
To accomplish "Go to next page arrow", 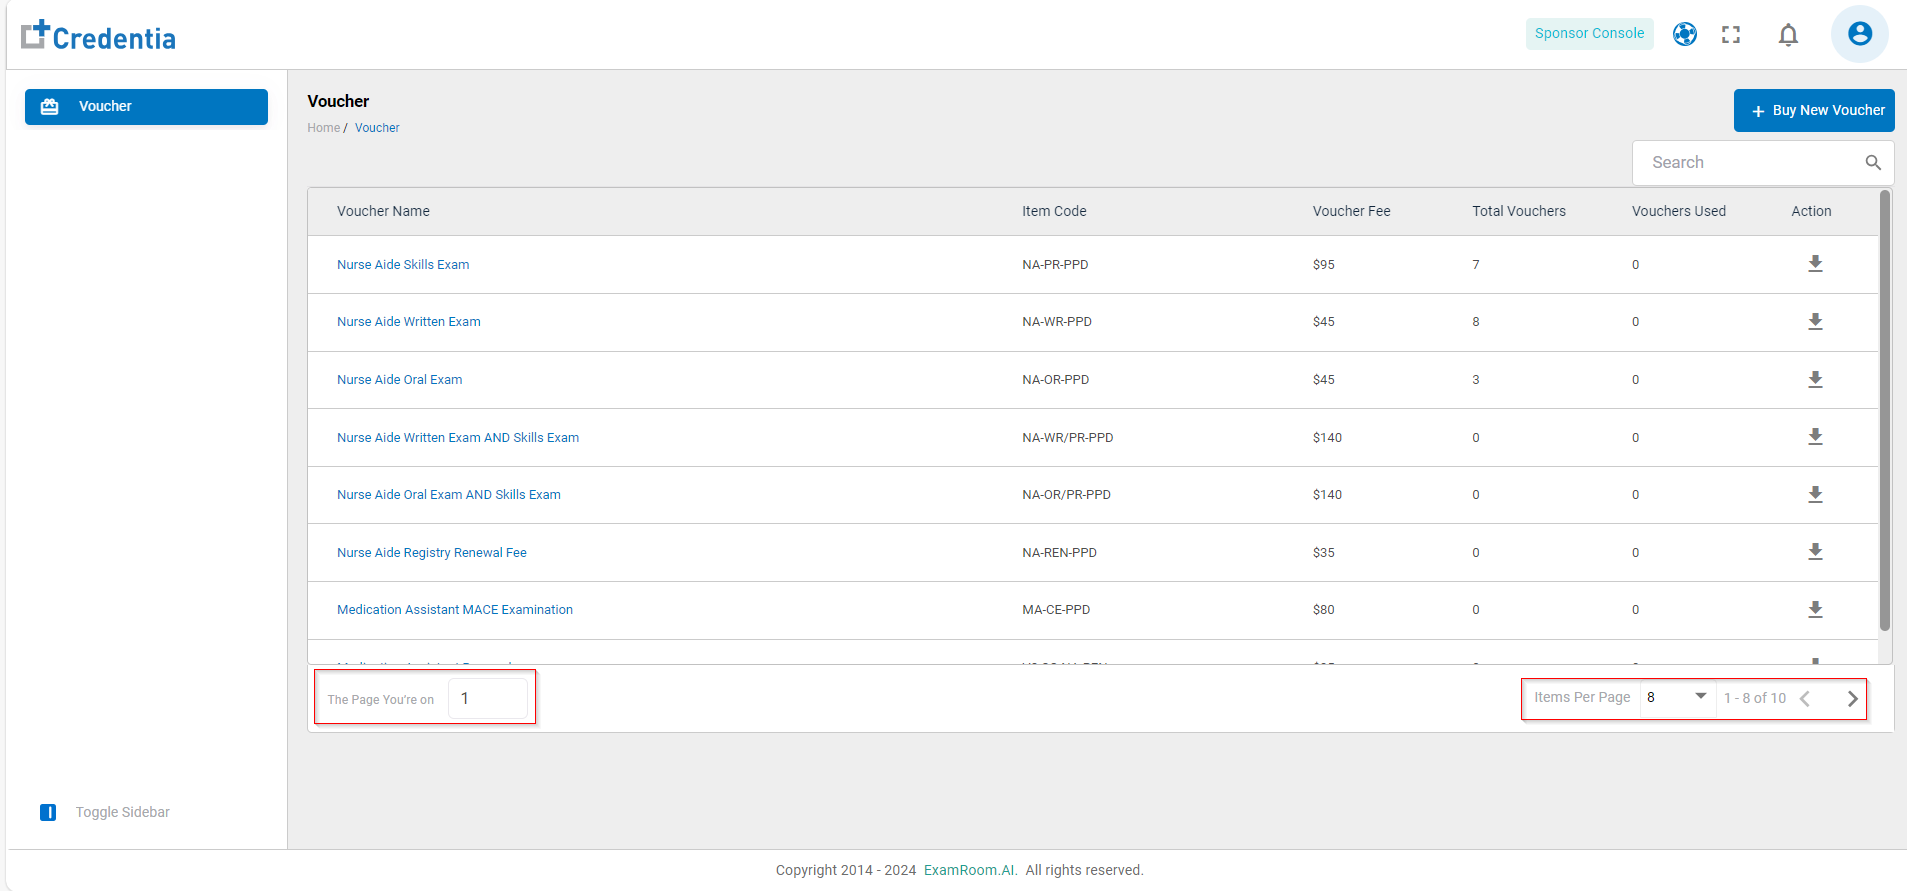I will tap(1852, 699).
